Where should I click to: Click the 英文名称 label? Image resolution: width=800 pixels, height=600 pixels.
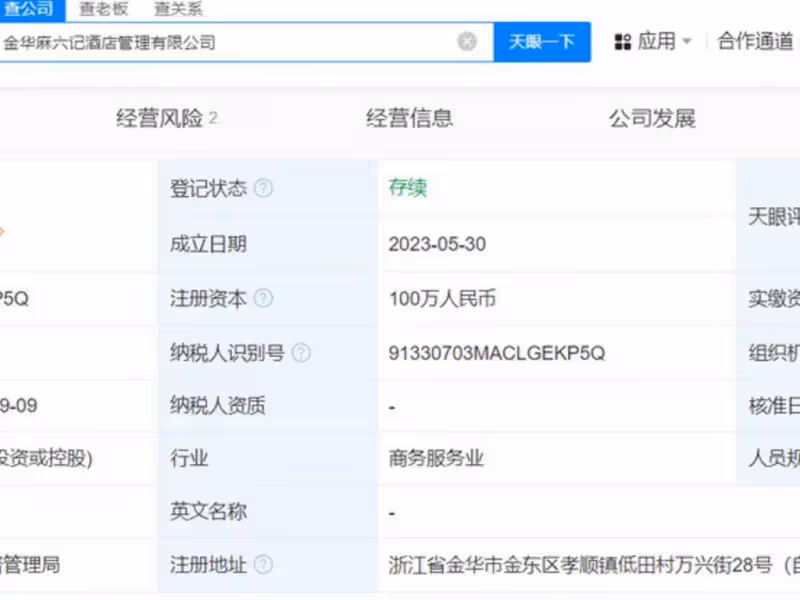pyautogui.click(x=208, y=511)
